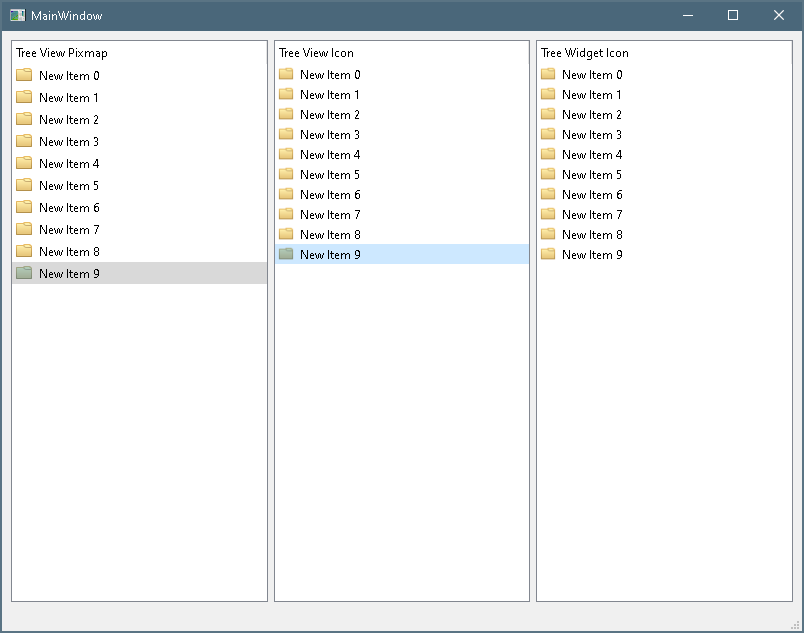The height and width of the screenshot is (633, 804).
Task: Select text New Item 2 in Tree Widget Icon
Action: pos(592,115)
